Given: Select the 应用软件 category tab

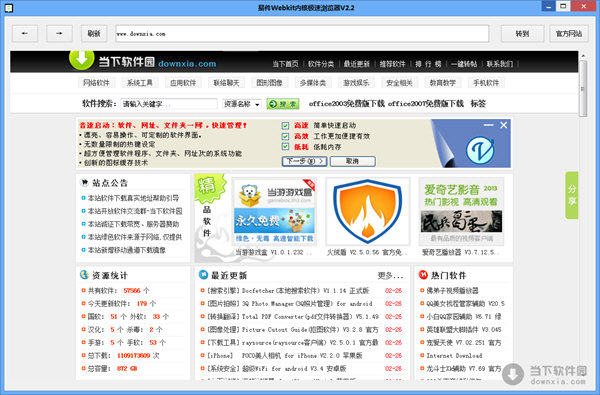Looking at the screenshot, I should pyautogui.click(x=183, y=83).
